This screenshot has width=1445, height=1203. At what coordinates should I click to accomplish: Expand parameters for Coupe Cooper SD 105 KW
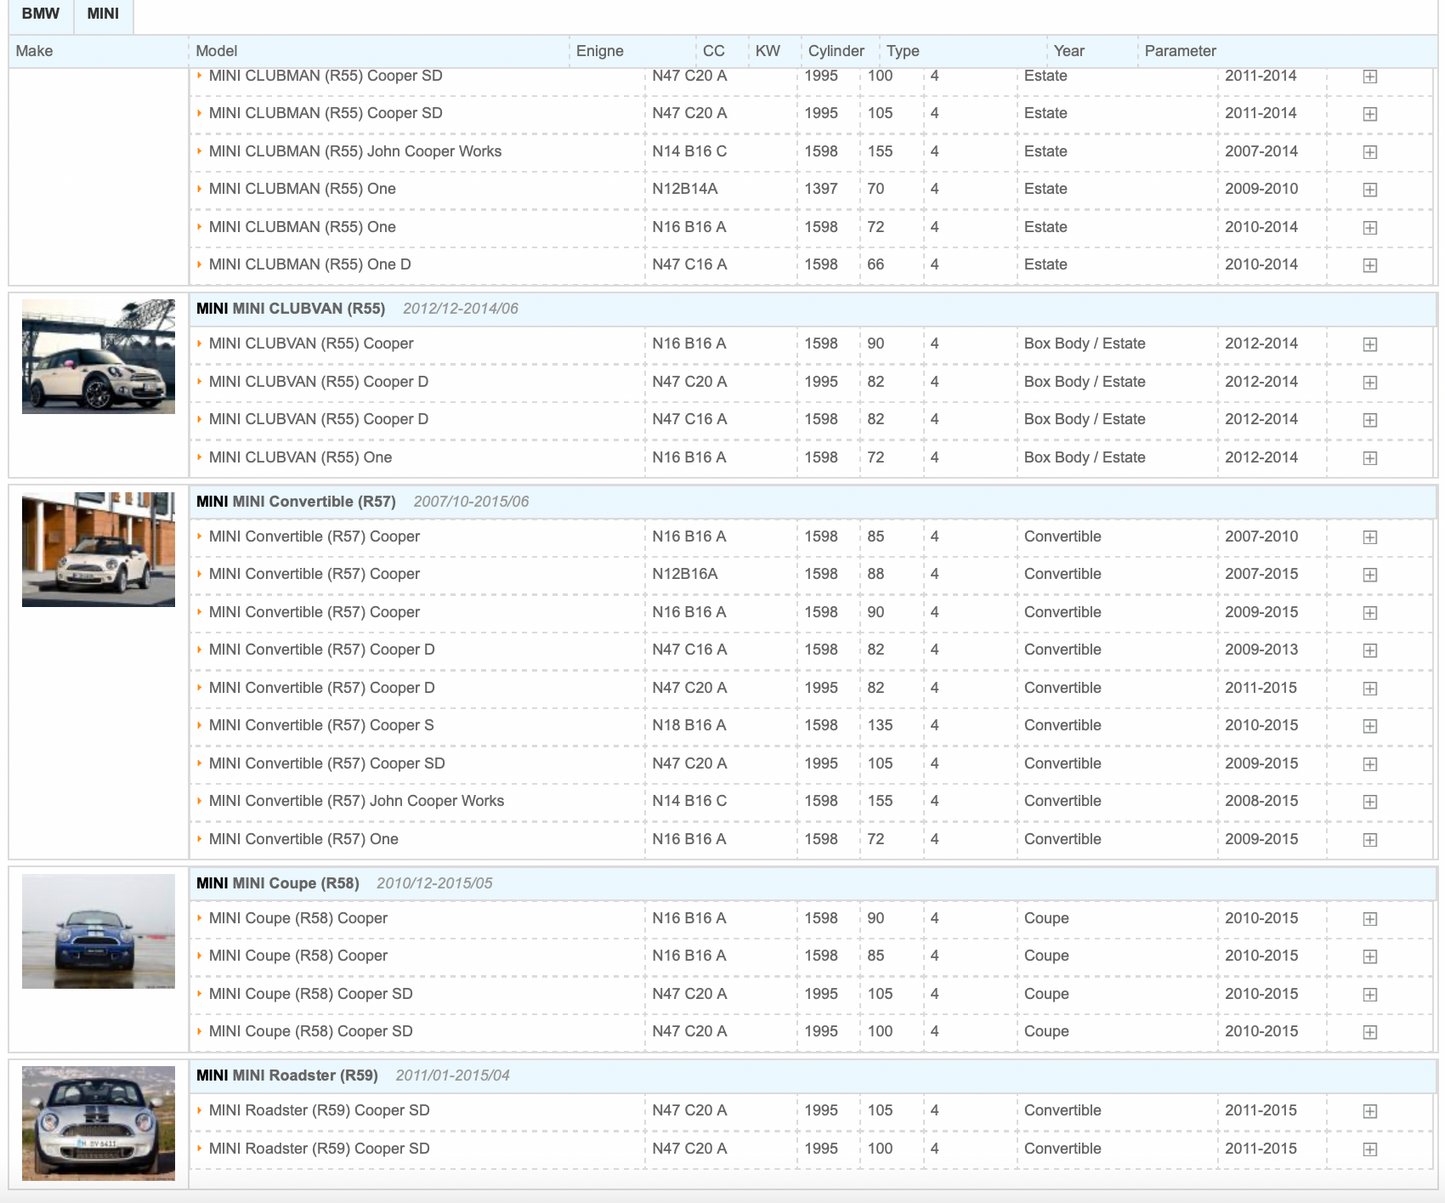tap(1370, 995)
